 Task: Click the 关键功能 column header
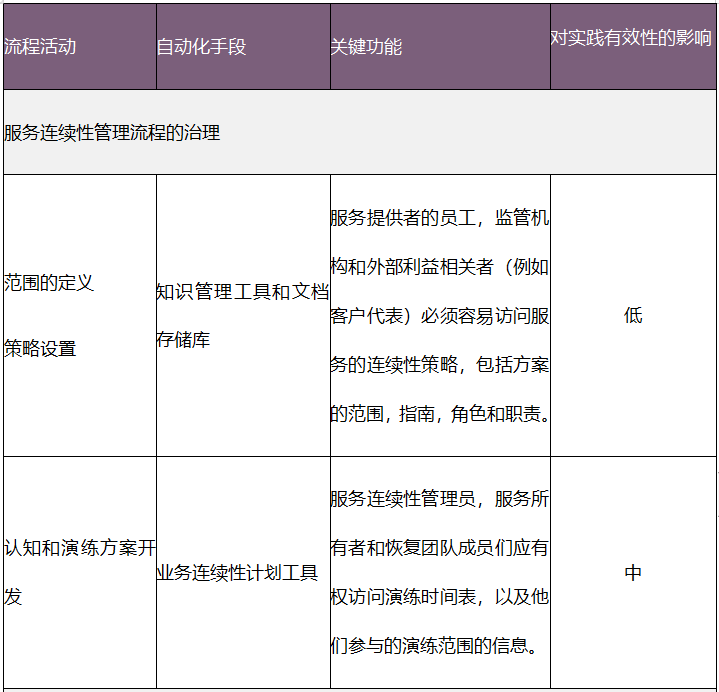click(366, 47)
